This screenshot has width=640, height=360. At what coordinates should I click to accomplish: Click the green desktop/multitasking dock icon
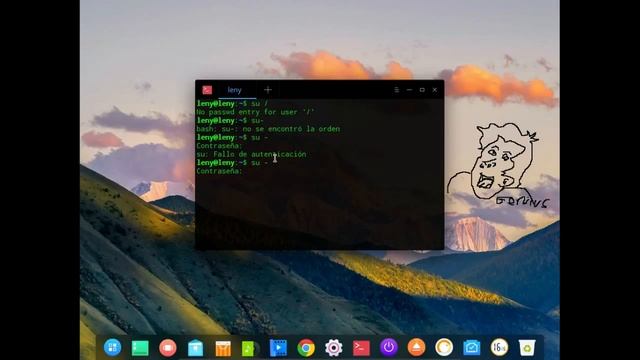point(140,348)
